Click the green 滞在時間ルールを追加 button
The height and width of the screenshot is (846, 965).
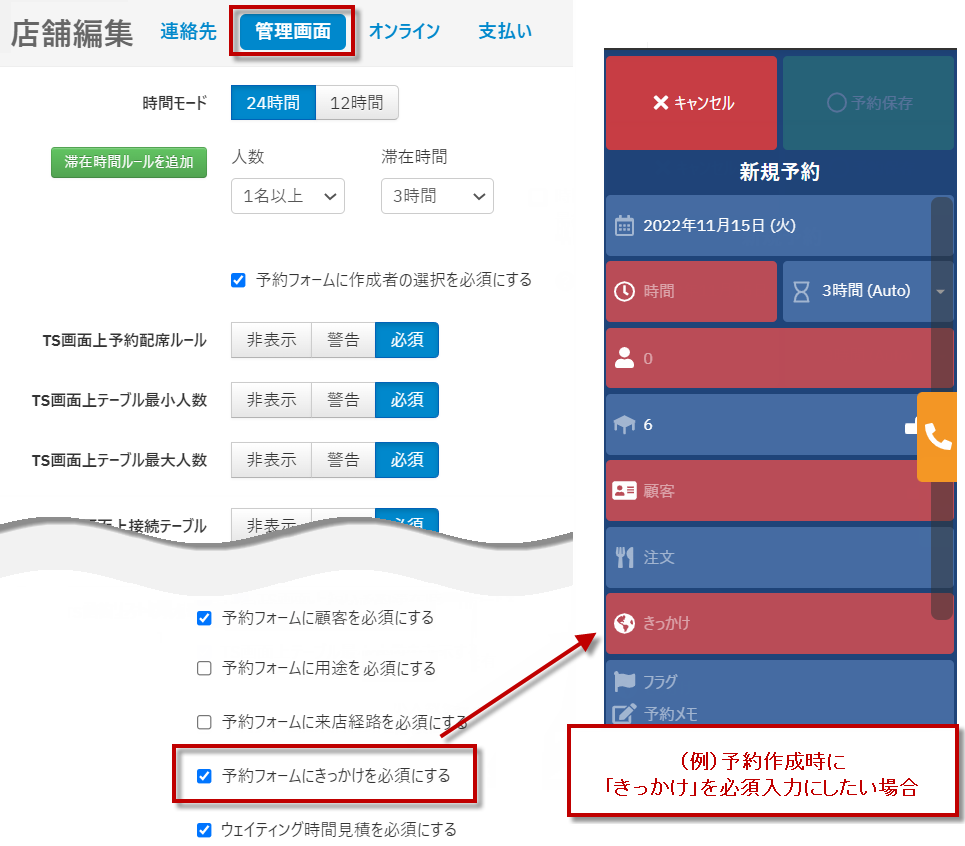pos(129,162)
